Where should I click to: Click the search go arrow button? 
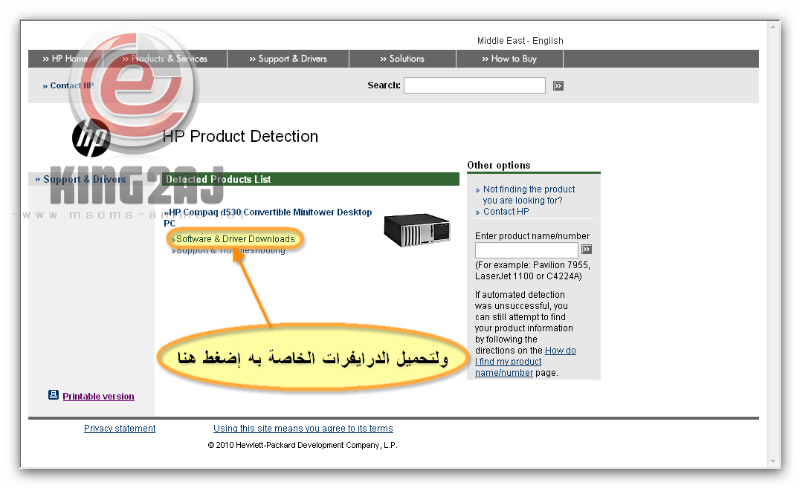tap(558, 86)
